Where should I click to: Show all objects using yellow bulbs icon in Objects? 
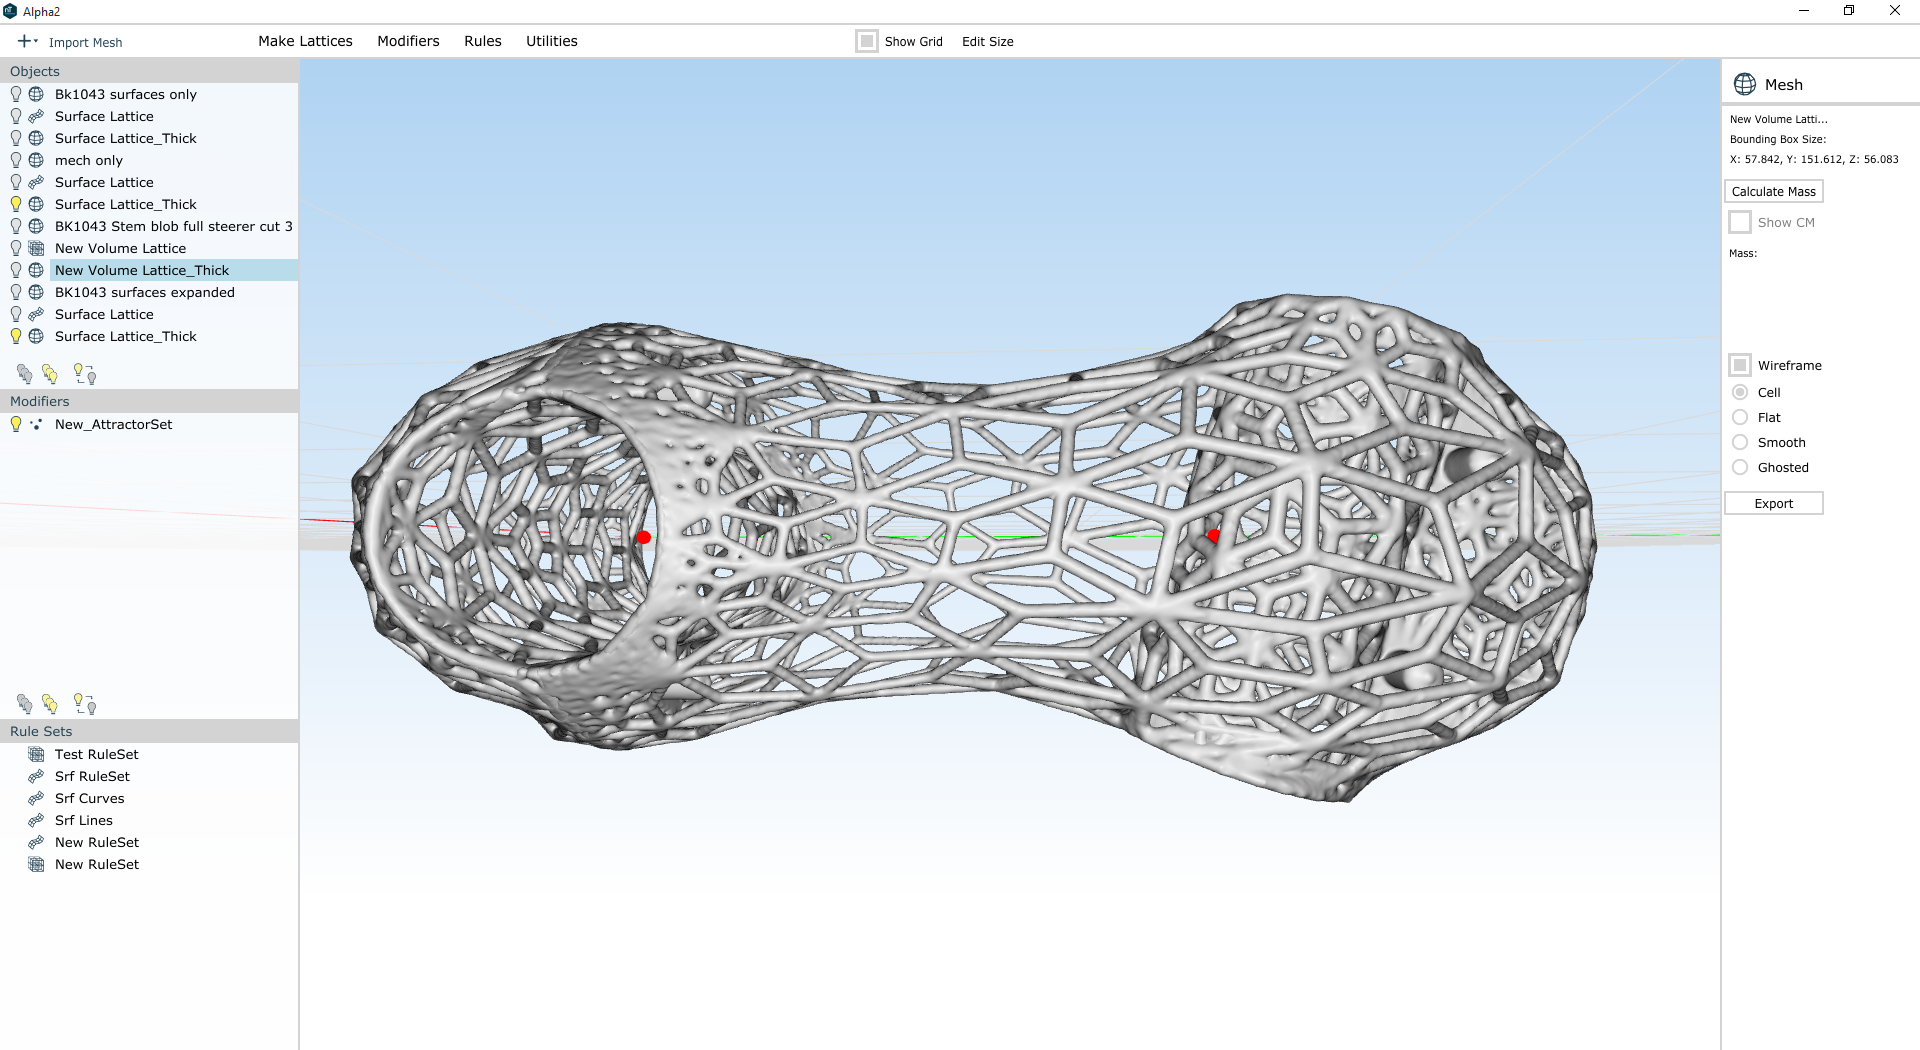click(50, 374)
